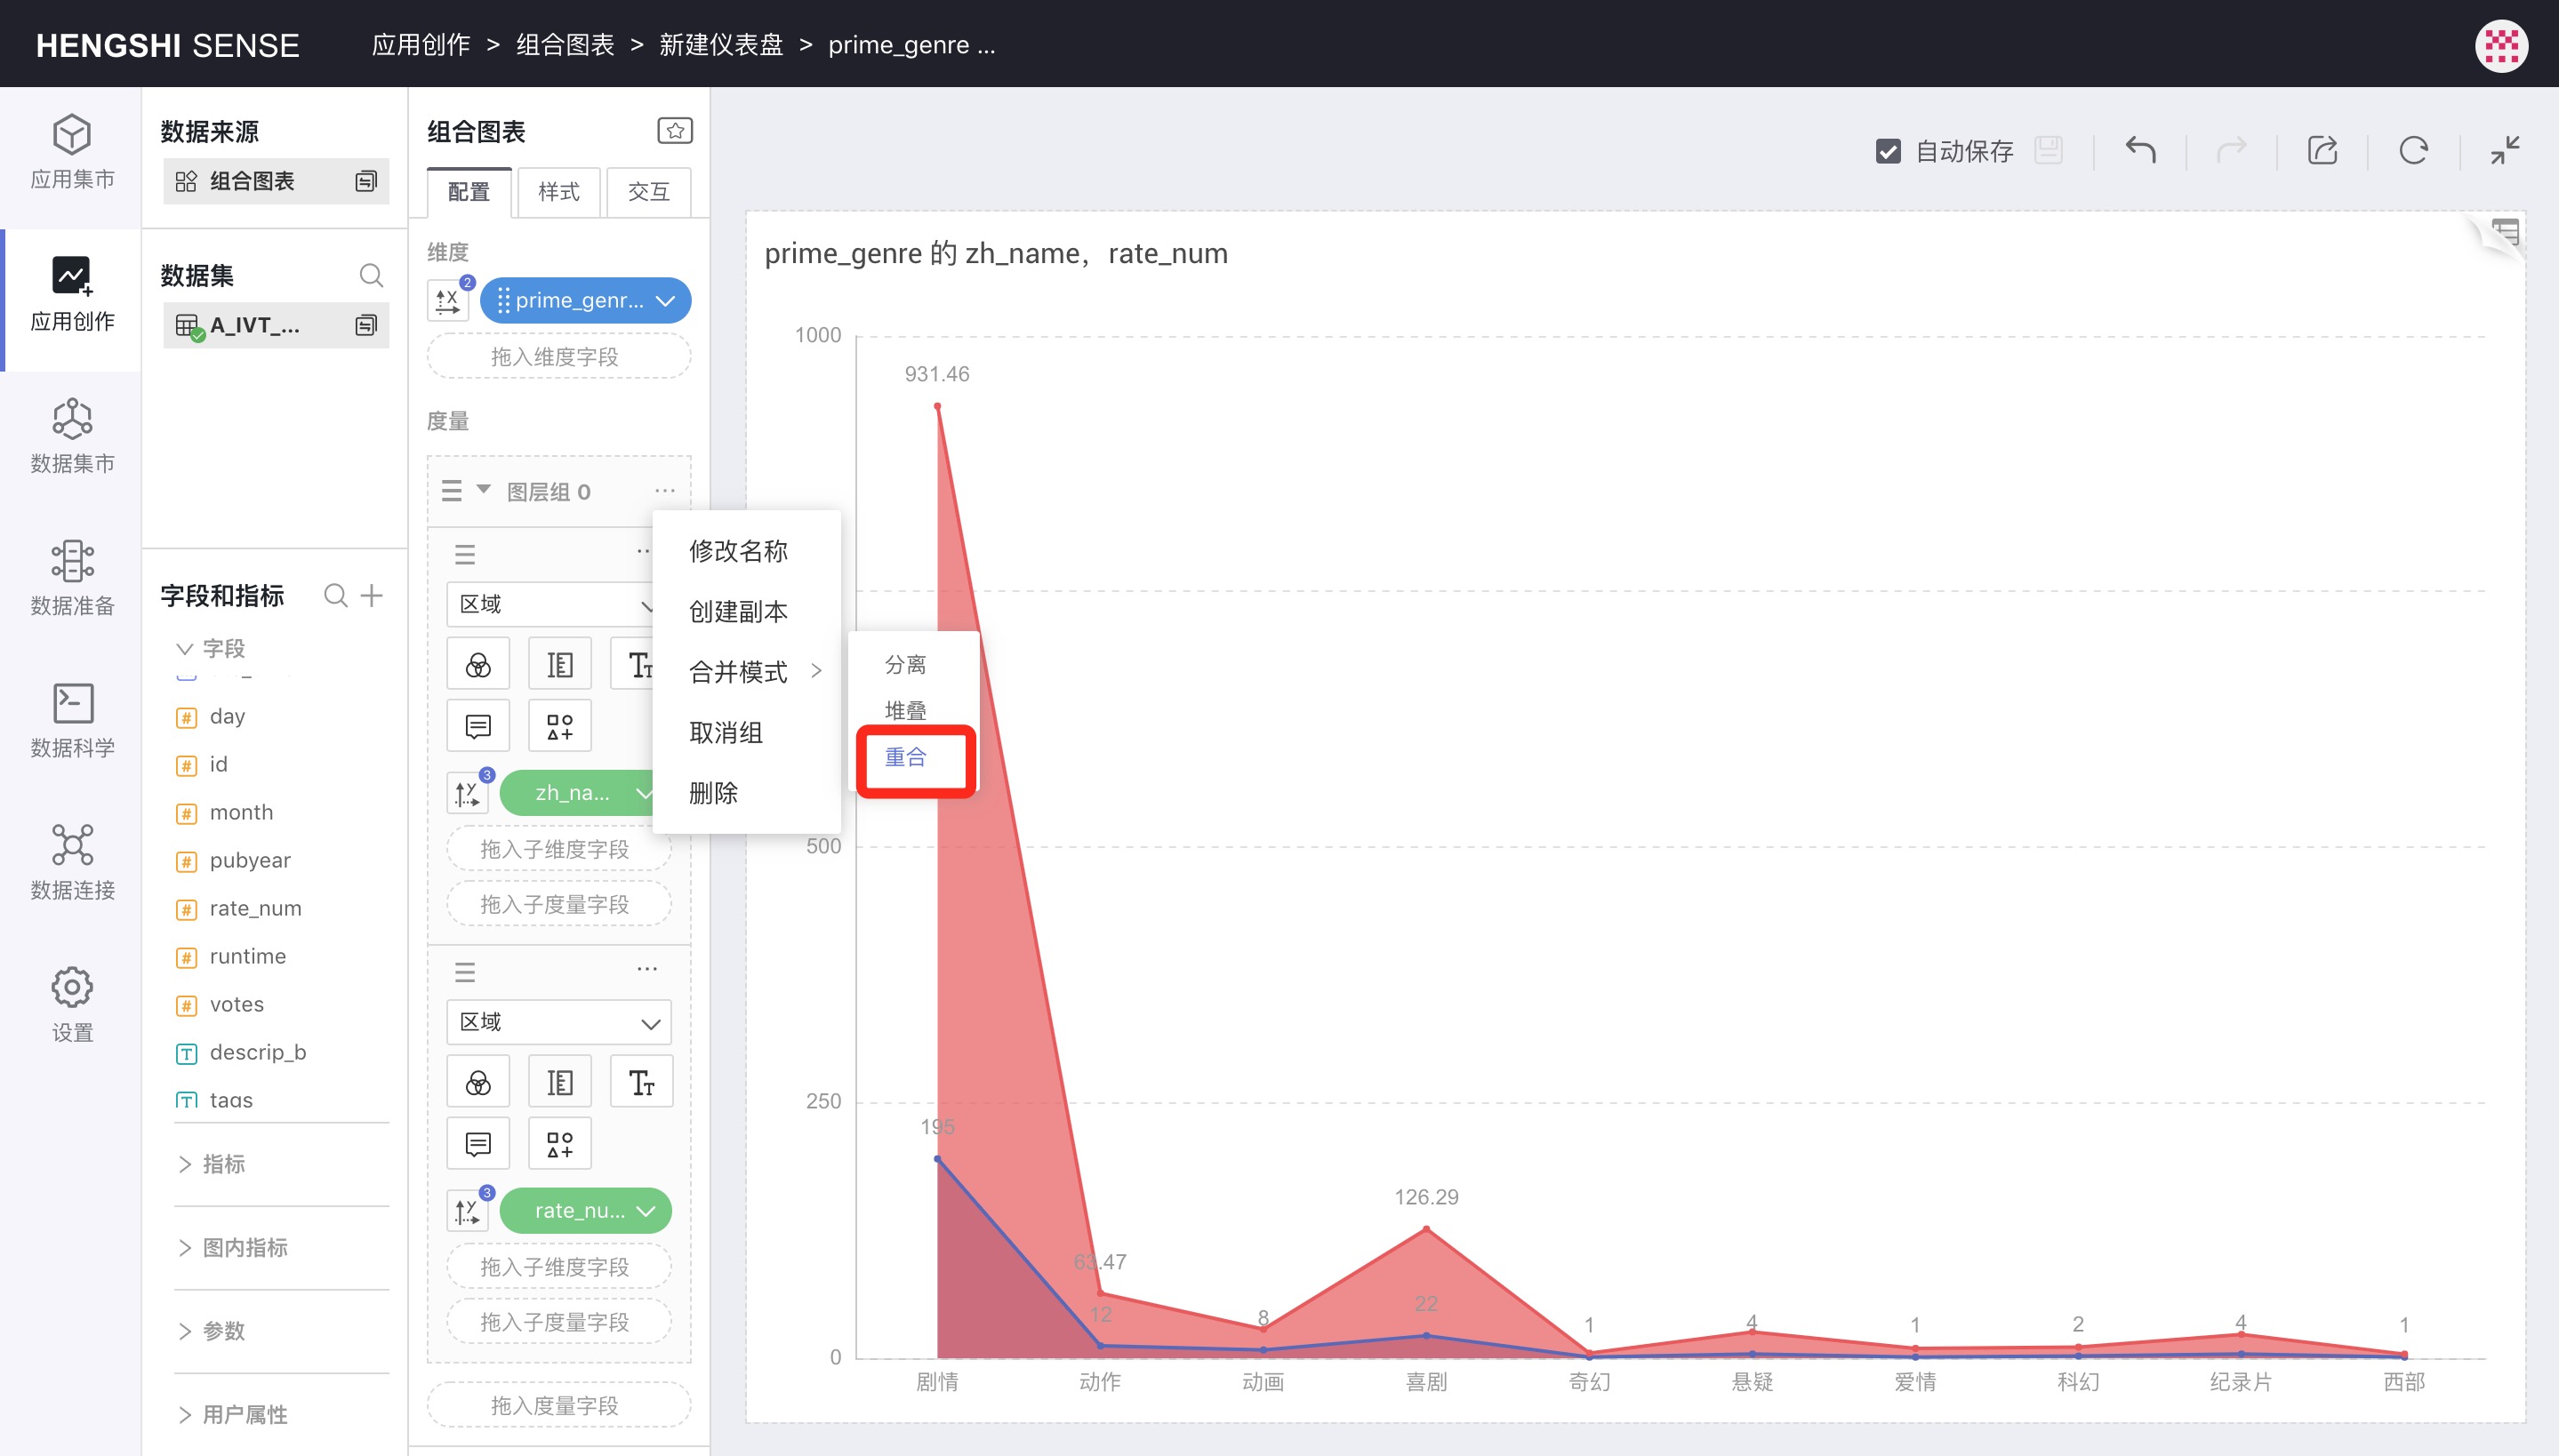Image resolution: width=2559 pixels, height=1456 pixels.
Task: Expand the 参数 section
Action: (185, 1331)
